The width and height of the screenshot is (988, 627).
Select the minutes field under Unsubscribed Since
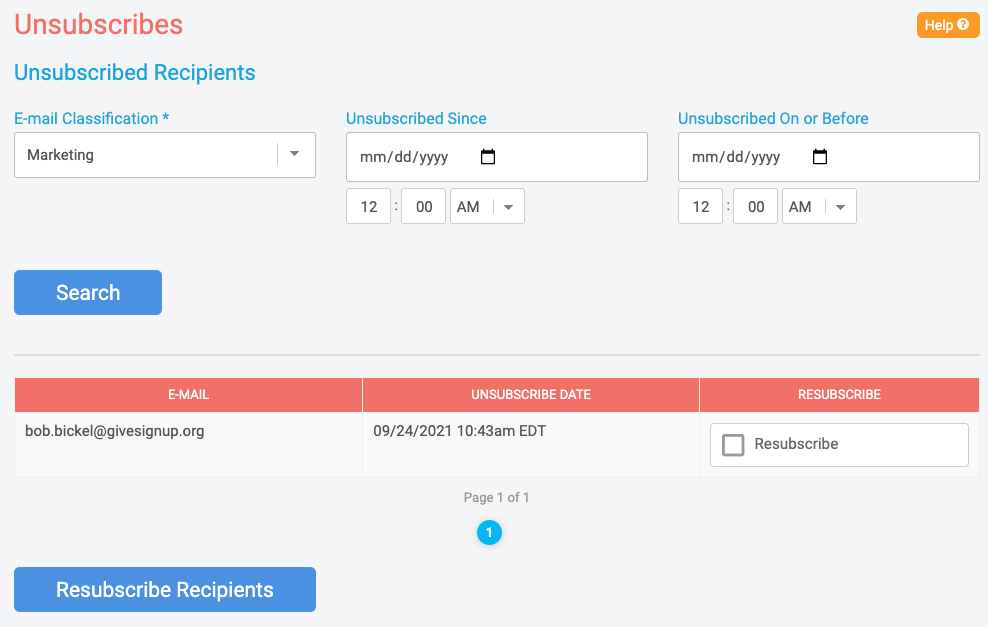pyautogui.click(x=423, y=206)
